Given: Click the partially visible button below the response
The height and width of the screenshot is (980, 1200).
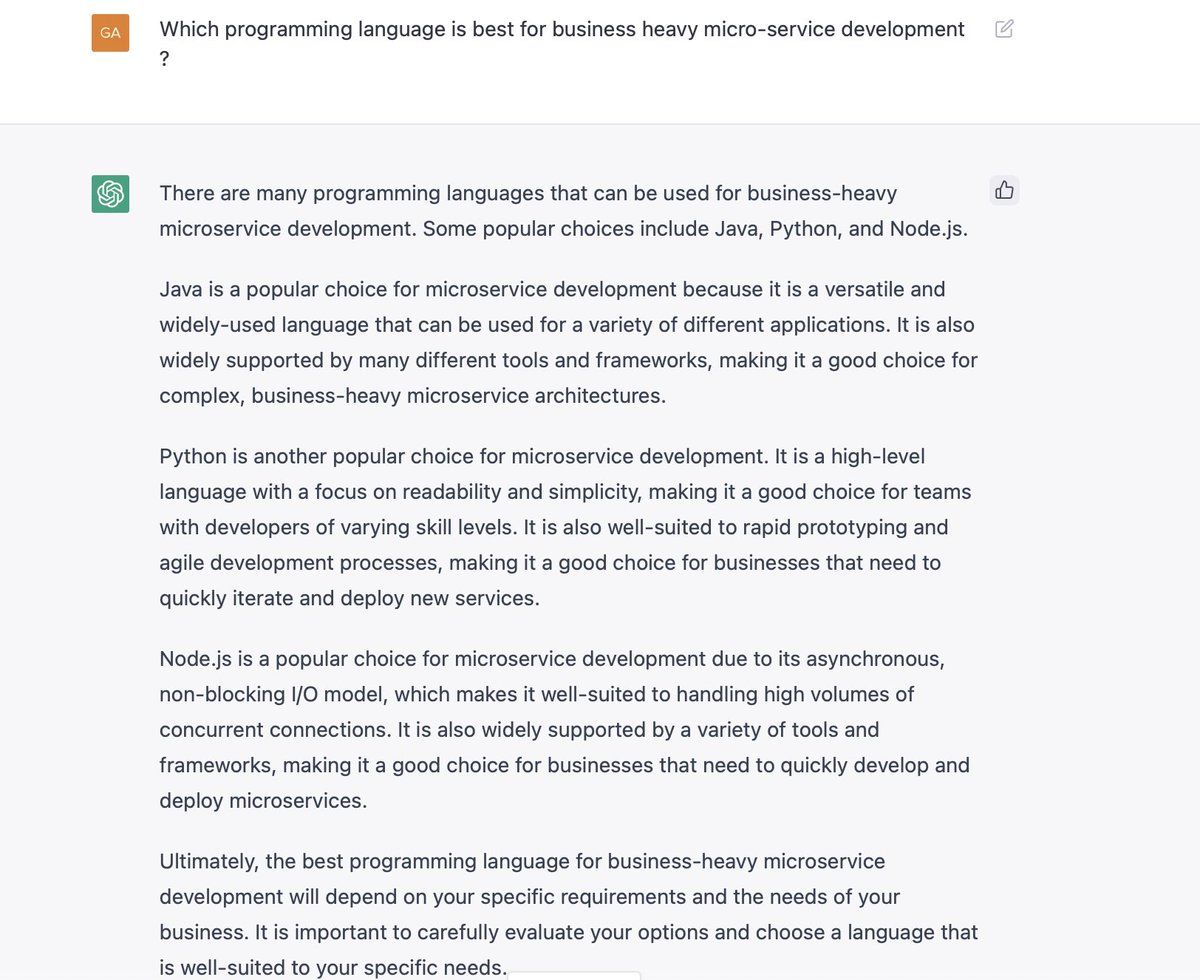Looking at the screenshot, I should [575, 975].
